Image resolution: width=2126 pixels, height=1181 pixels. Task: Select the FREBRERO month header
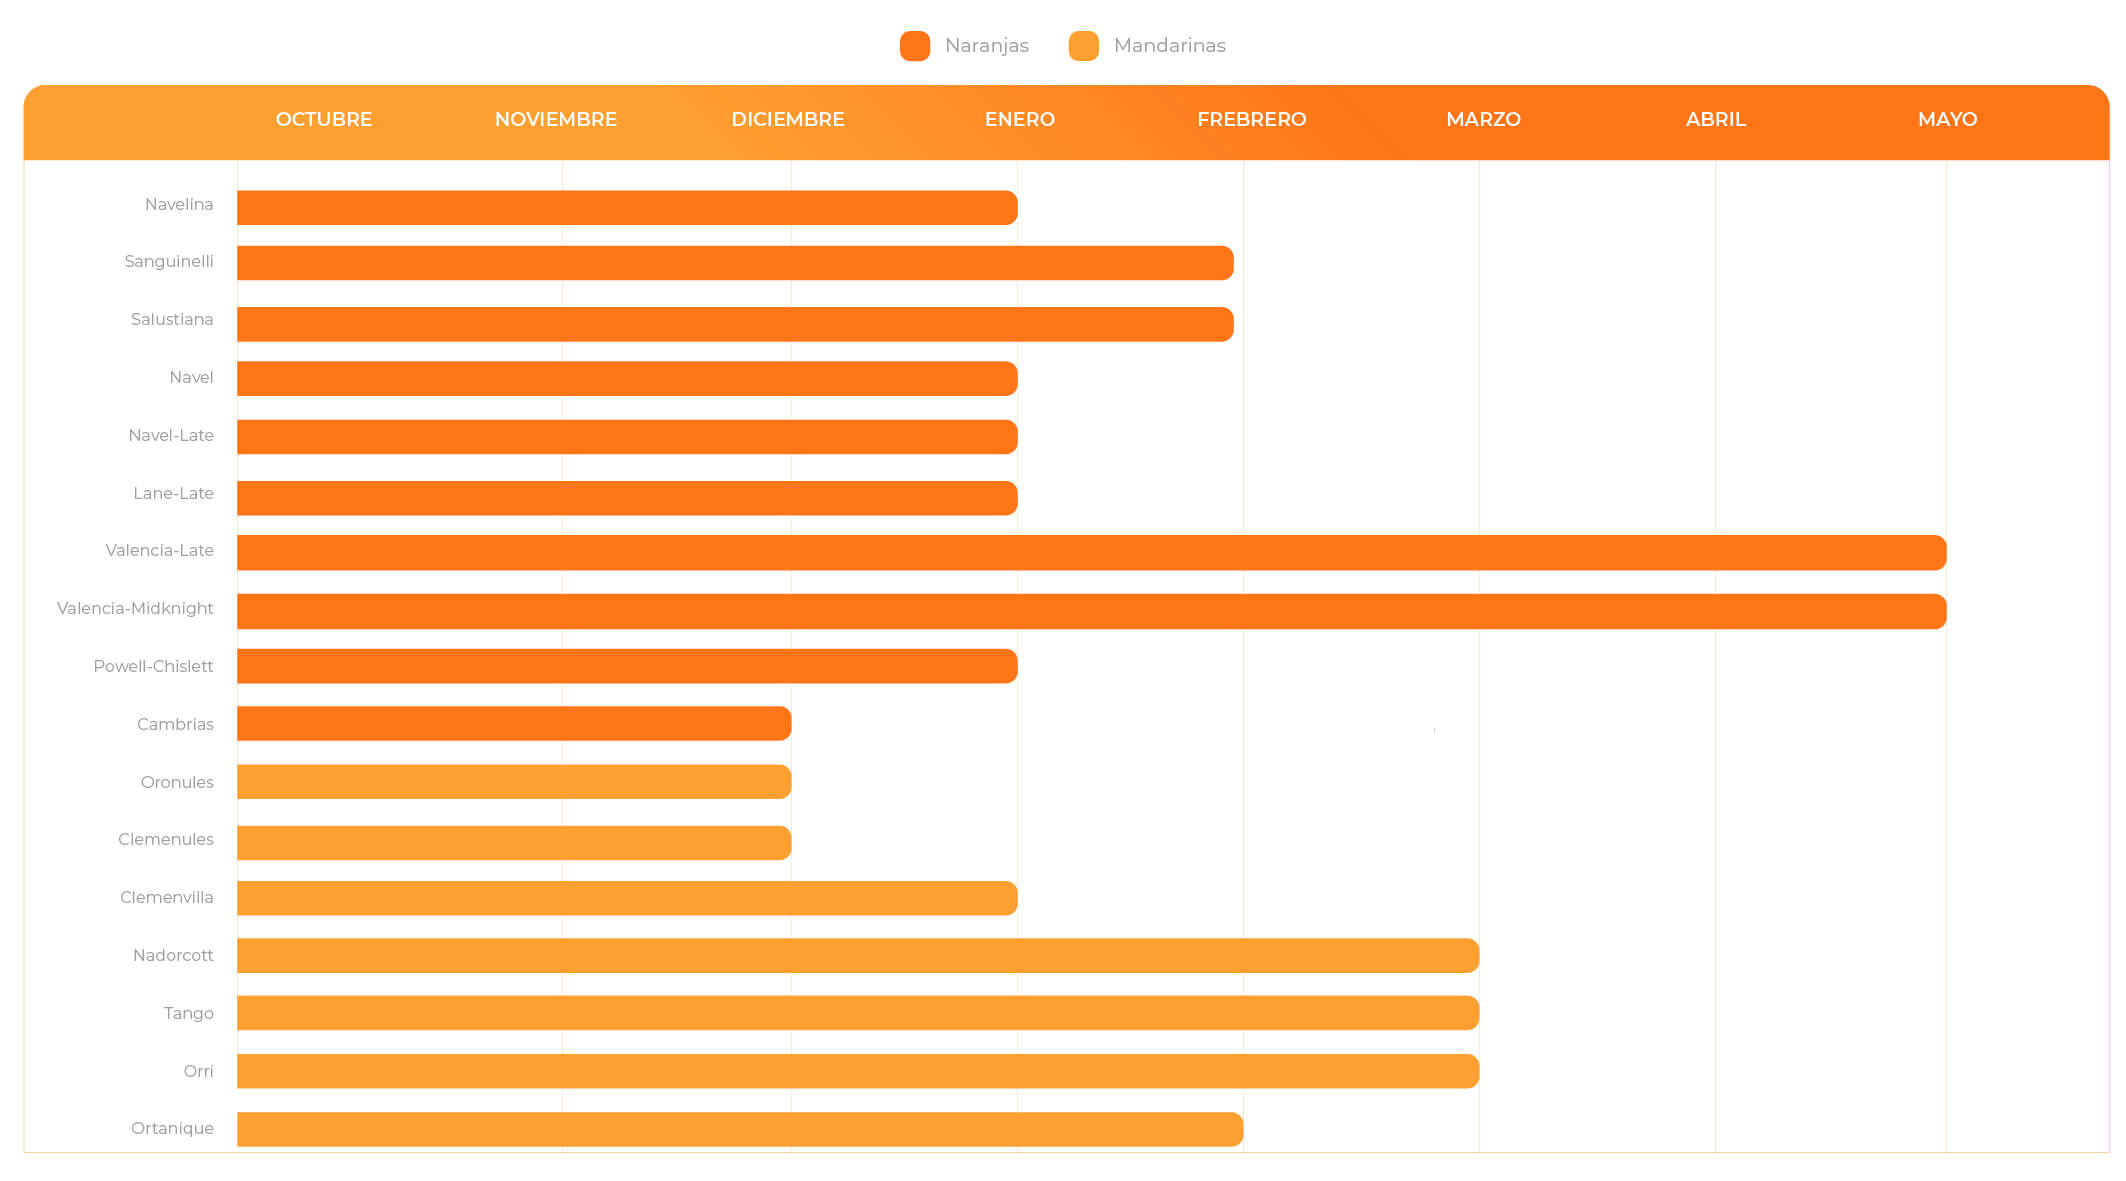click(x=1252, y=119)
